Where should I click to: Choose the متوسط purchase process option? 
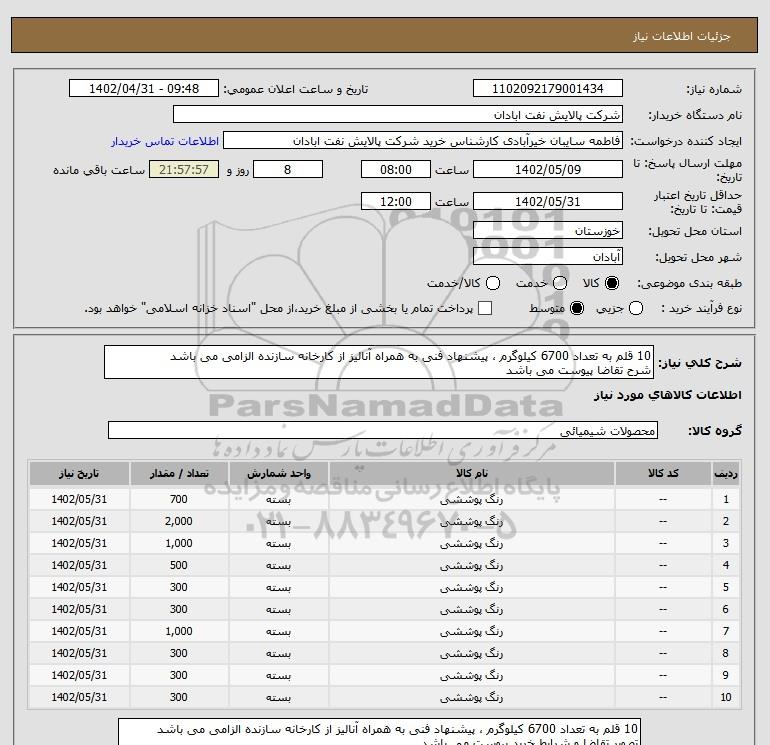pos(576,309)
